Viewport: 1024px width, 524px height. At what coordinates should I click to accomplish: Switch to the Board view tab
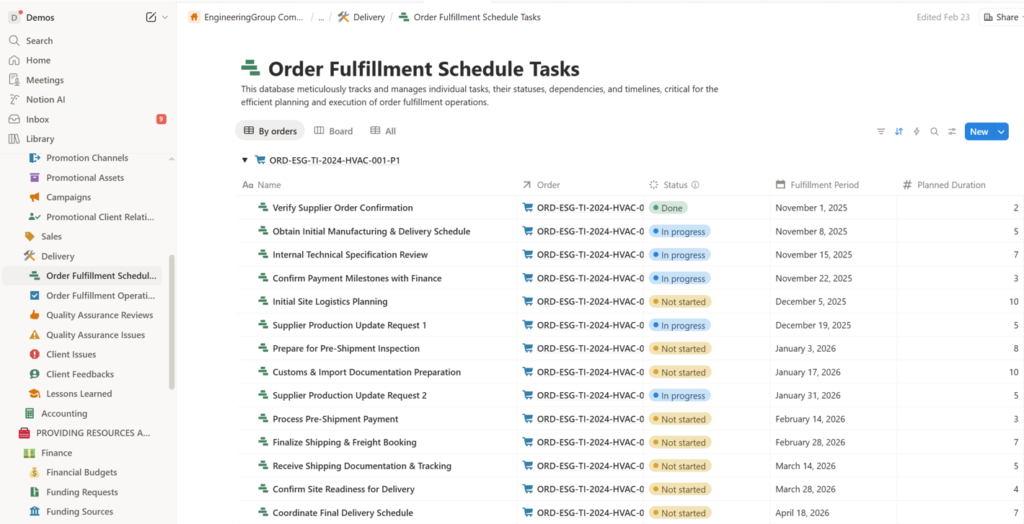[333, 131]
